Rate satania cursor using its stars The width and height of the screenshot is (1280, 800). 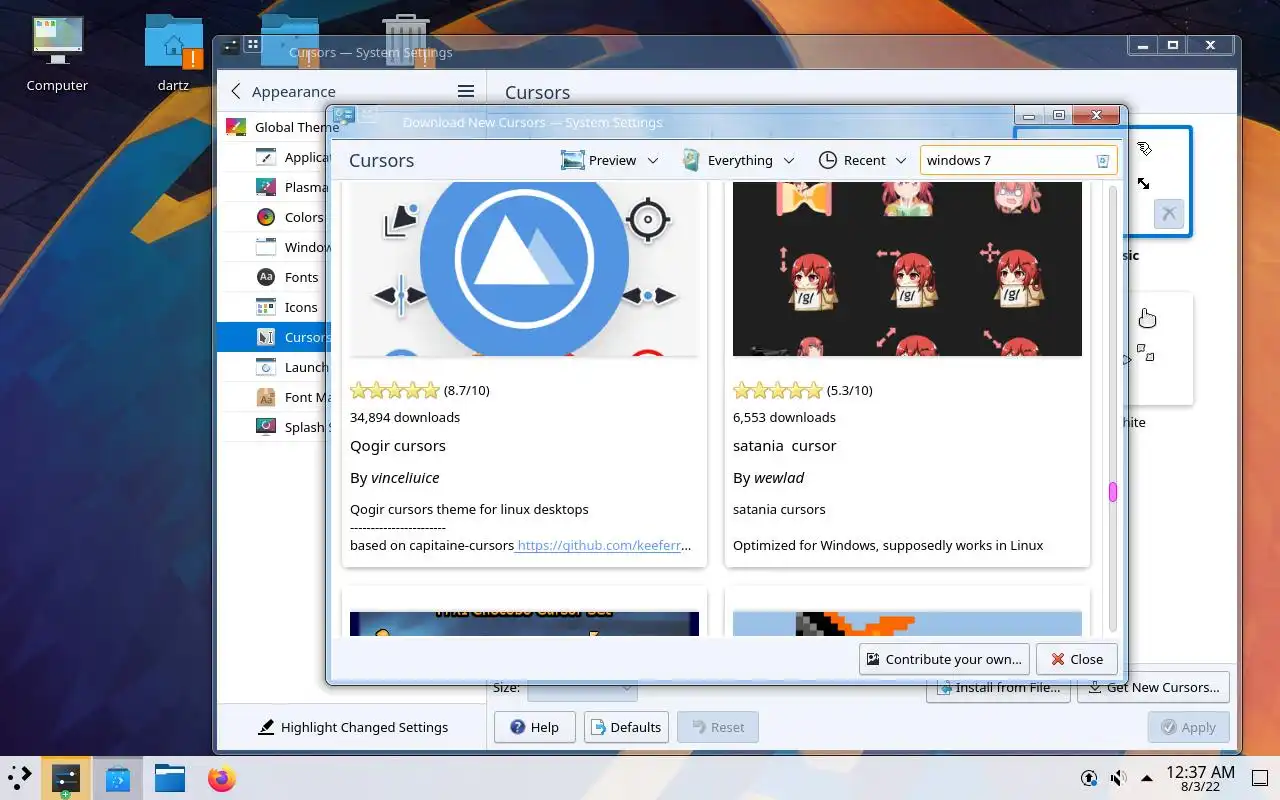click(778, 390)
